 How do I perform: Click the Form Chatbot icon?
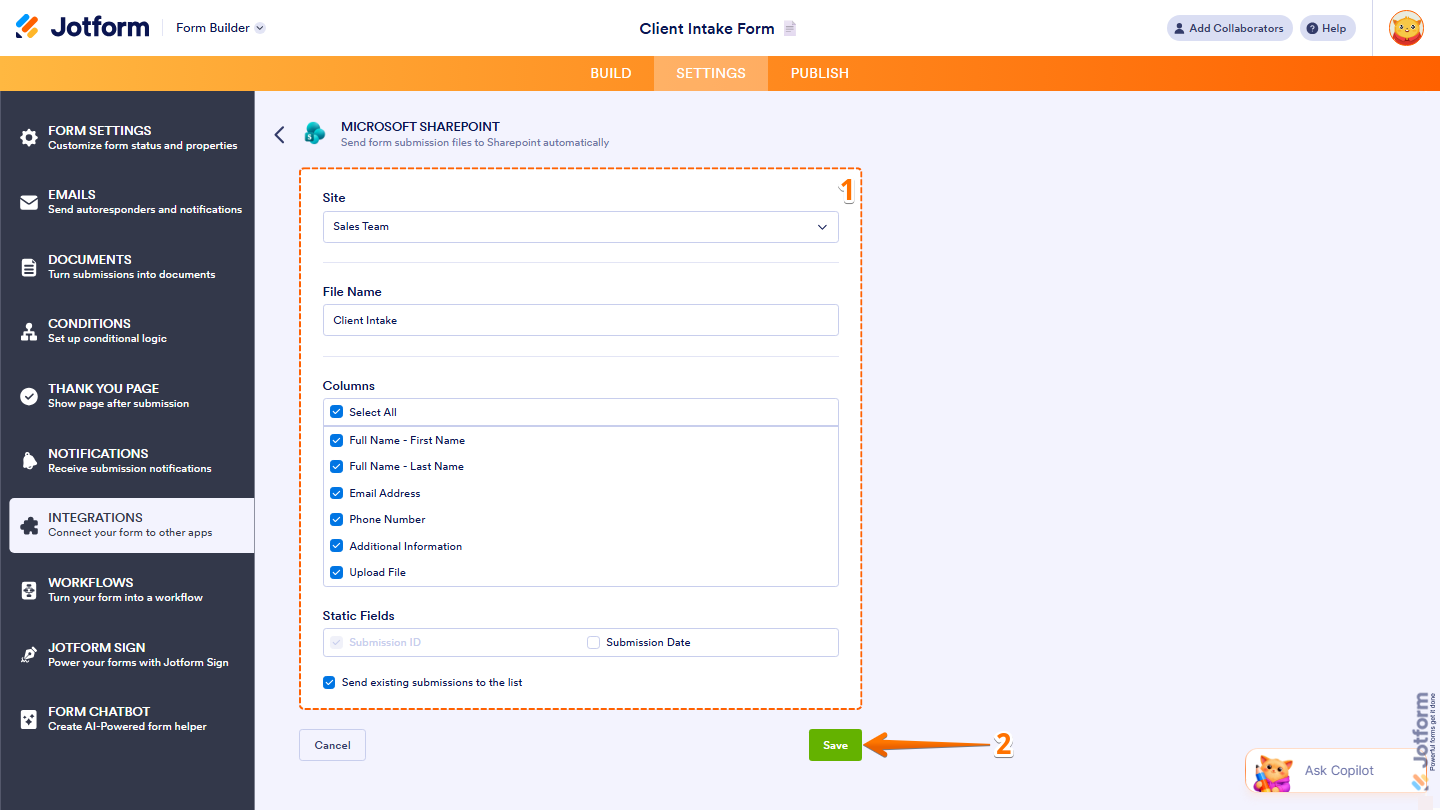29,719
